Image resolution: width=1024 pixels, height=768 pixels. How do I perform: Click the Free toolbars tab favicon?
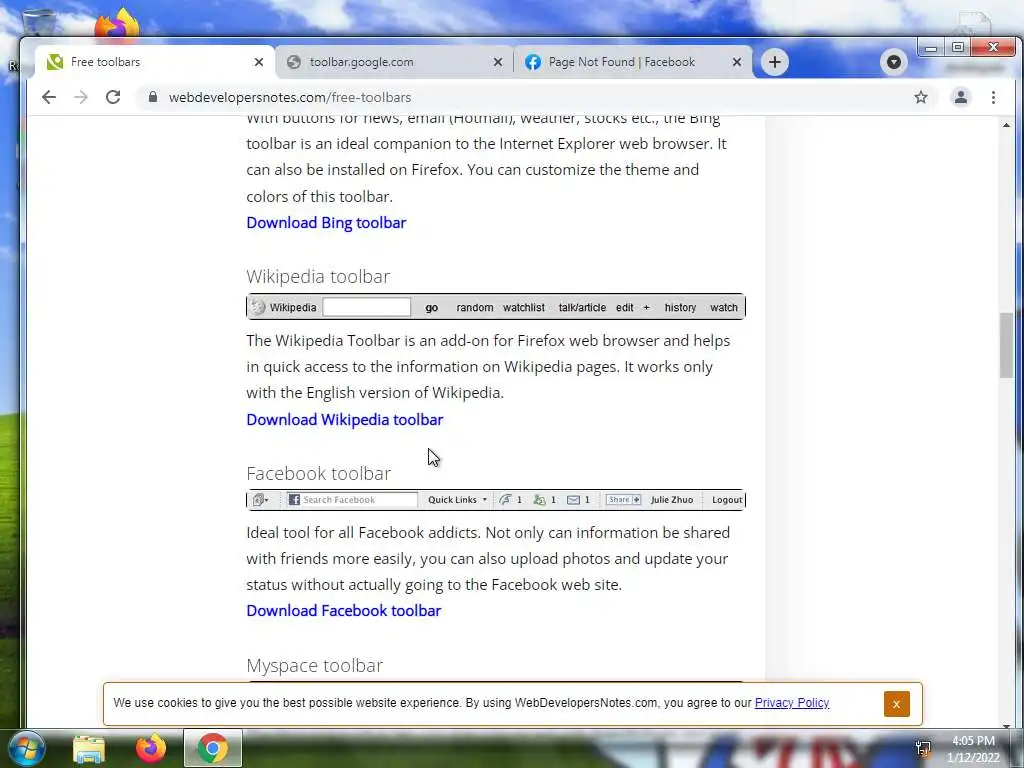(x=55, y=62)
